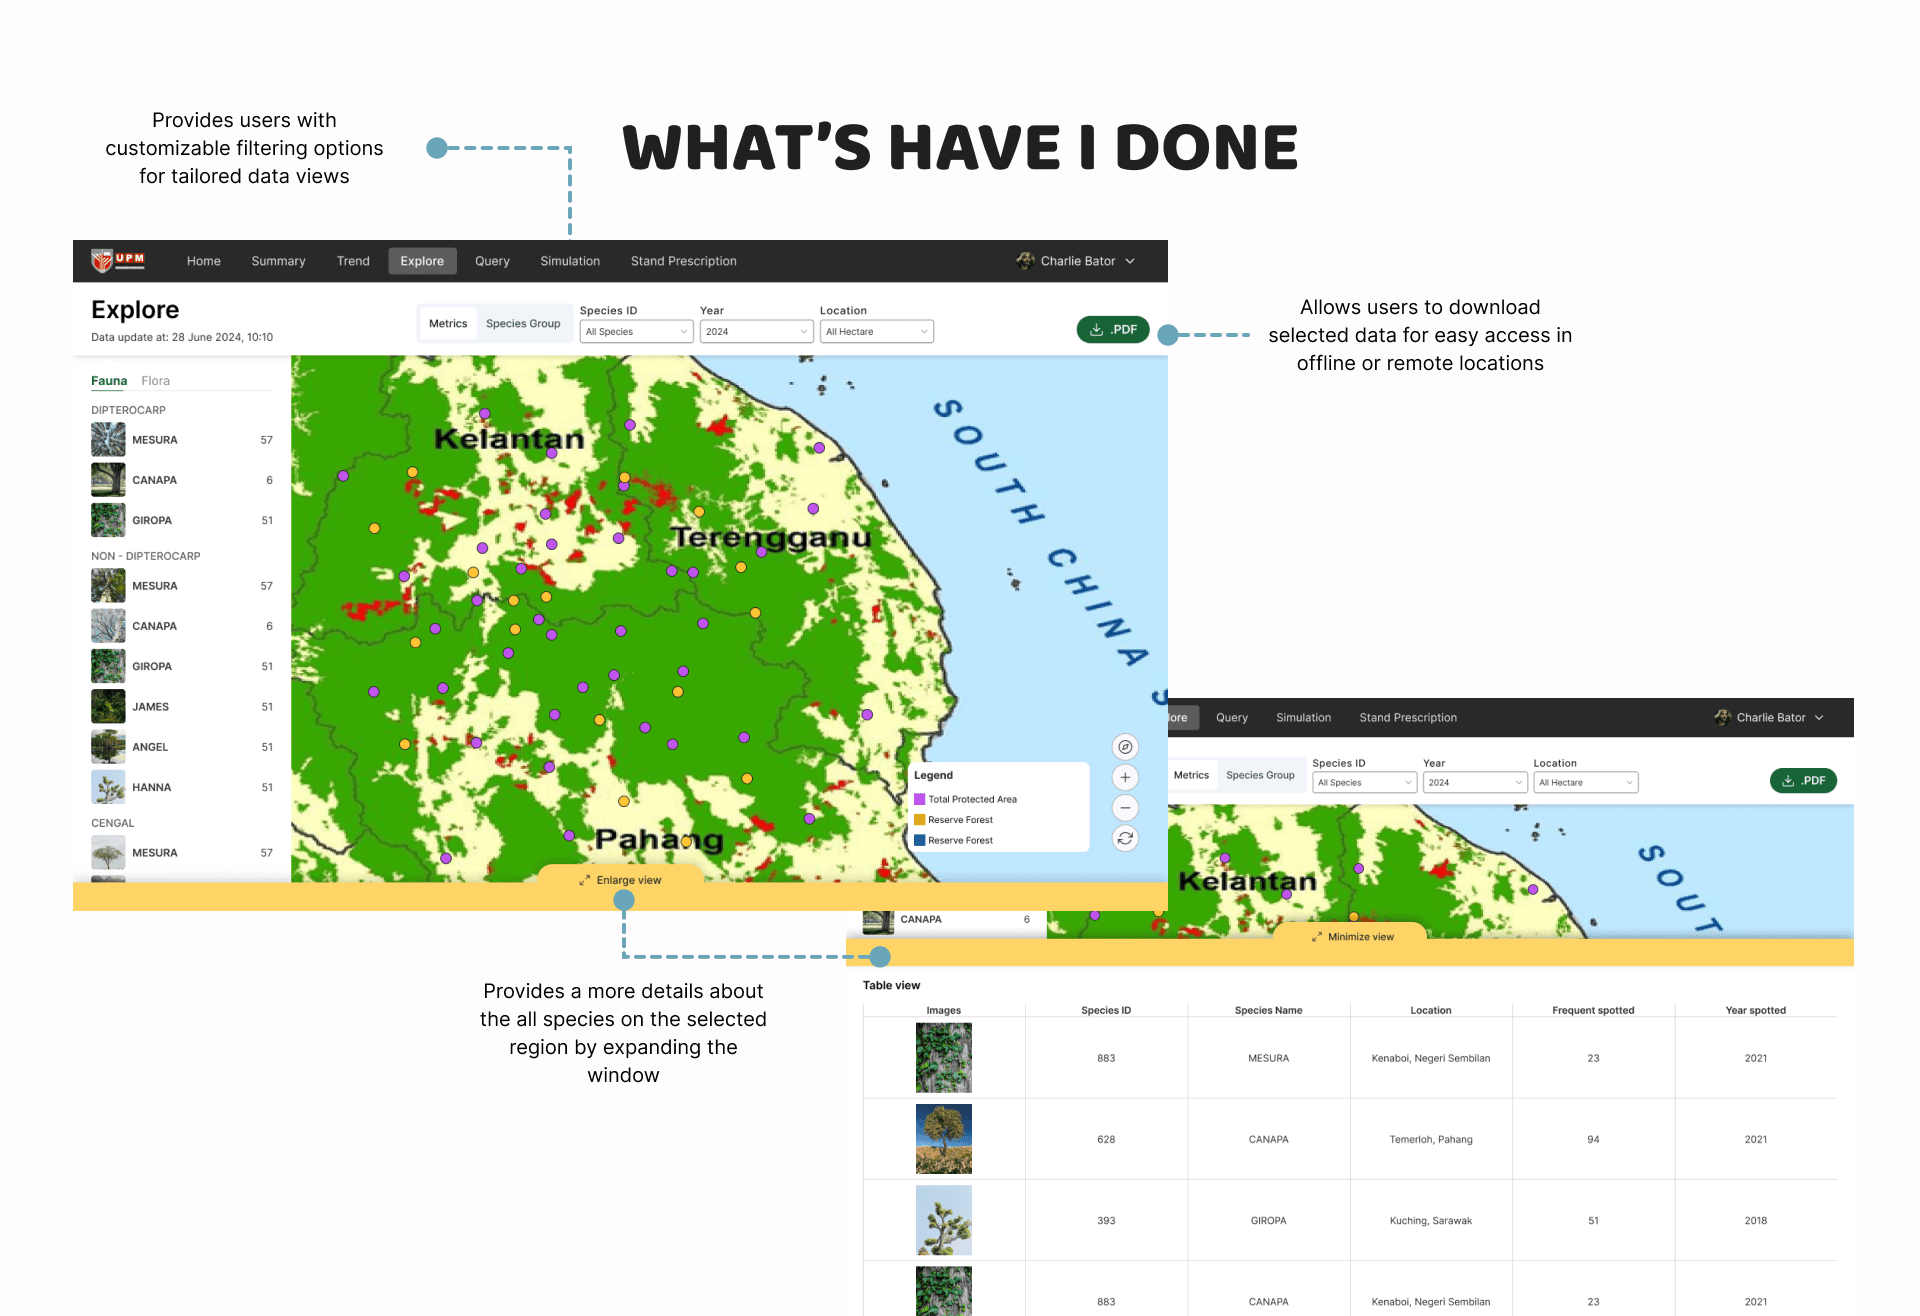Screen dimensions: 1920x1316
Task: Open the Home nav link
Action: coord(203,261)
